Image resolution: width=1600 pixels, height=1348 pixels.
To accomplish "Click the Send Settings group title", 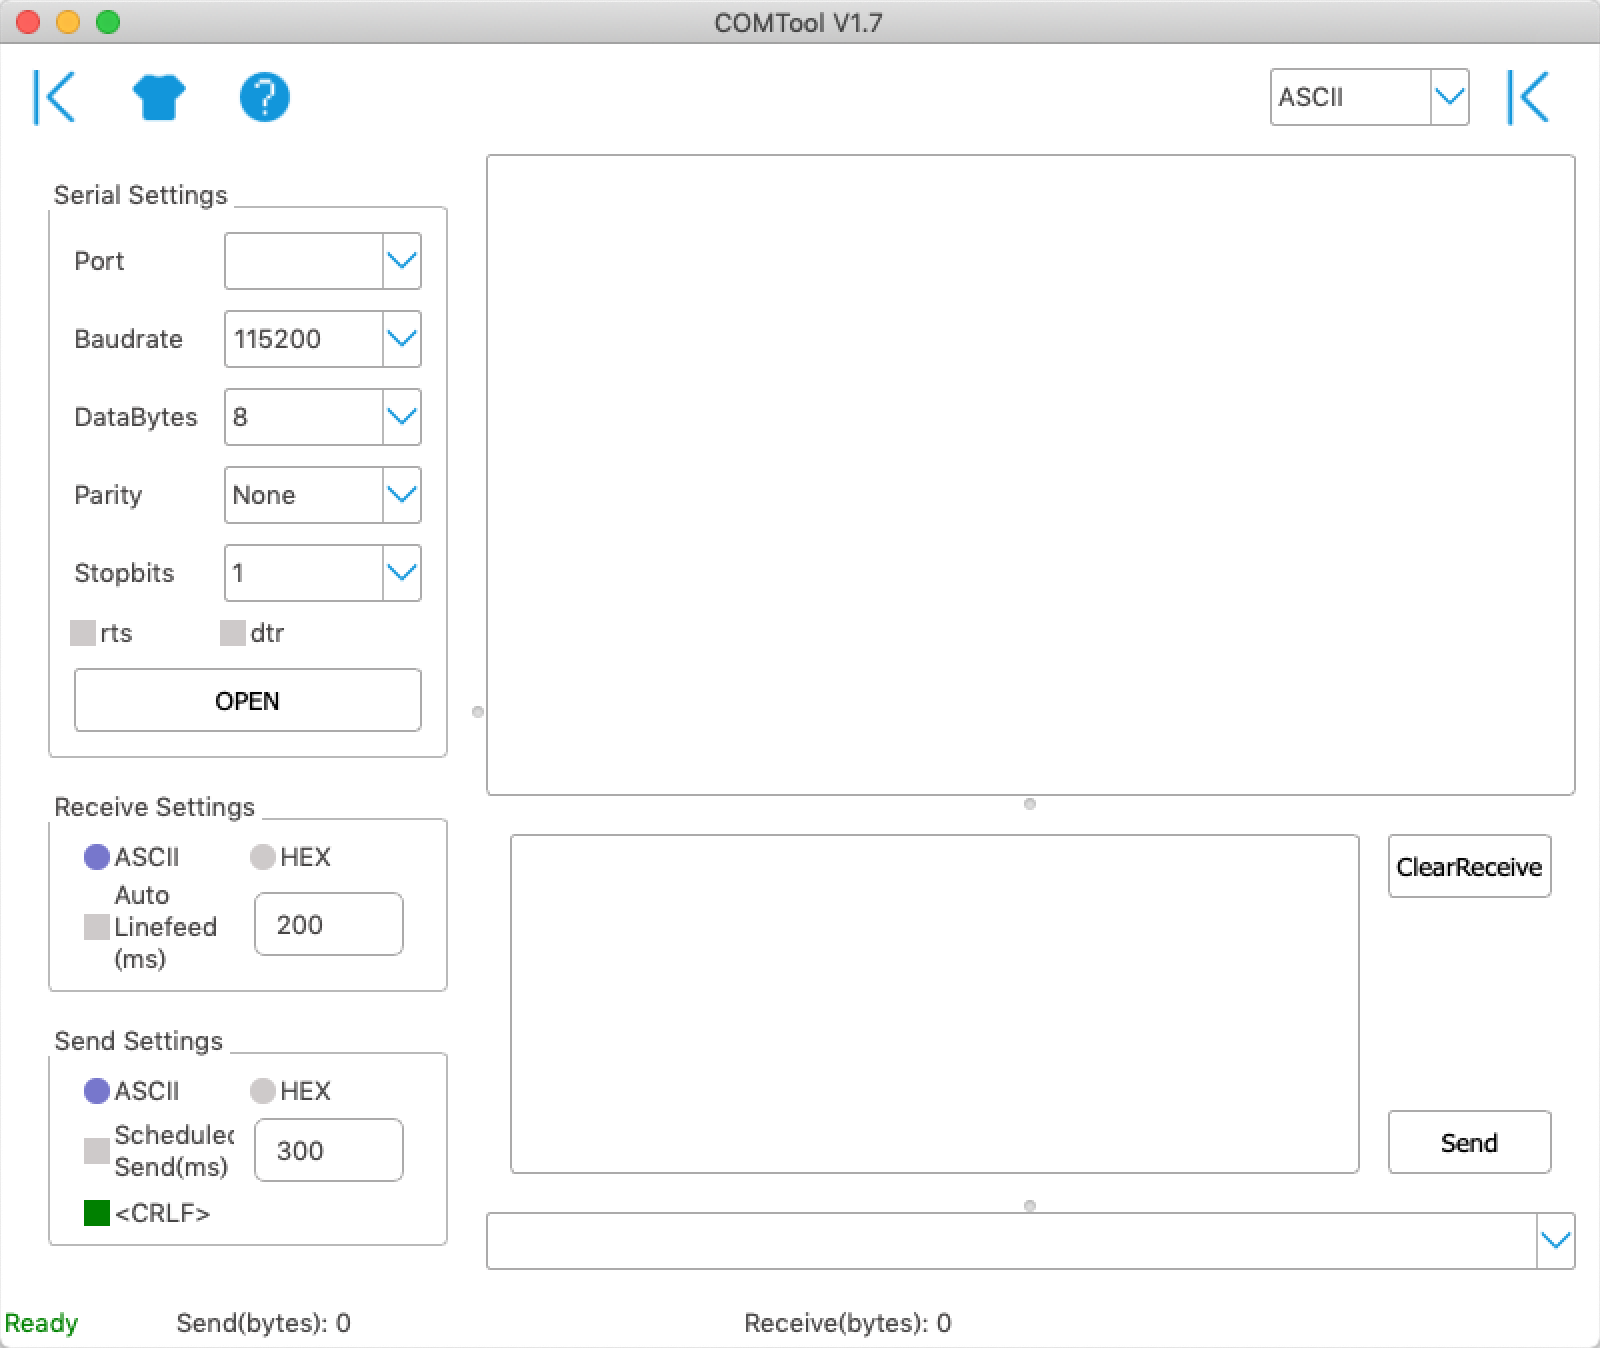I will 139,1041.
